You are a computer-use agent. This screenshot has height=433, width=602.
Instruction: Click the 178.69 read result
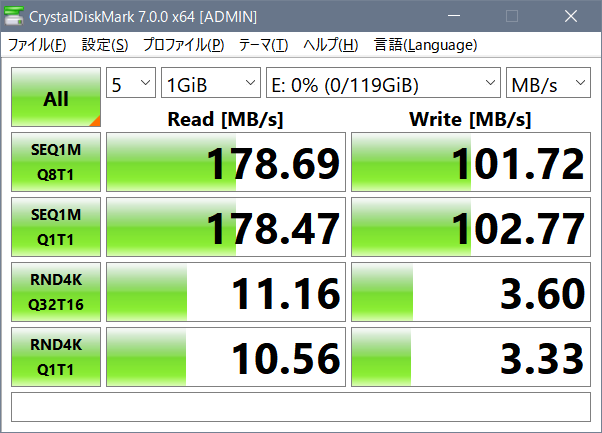pyautogui.click(x=226, y=162)
